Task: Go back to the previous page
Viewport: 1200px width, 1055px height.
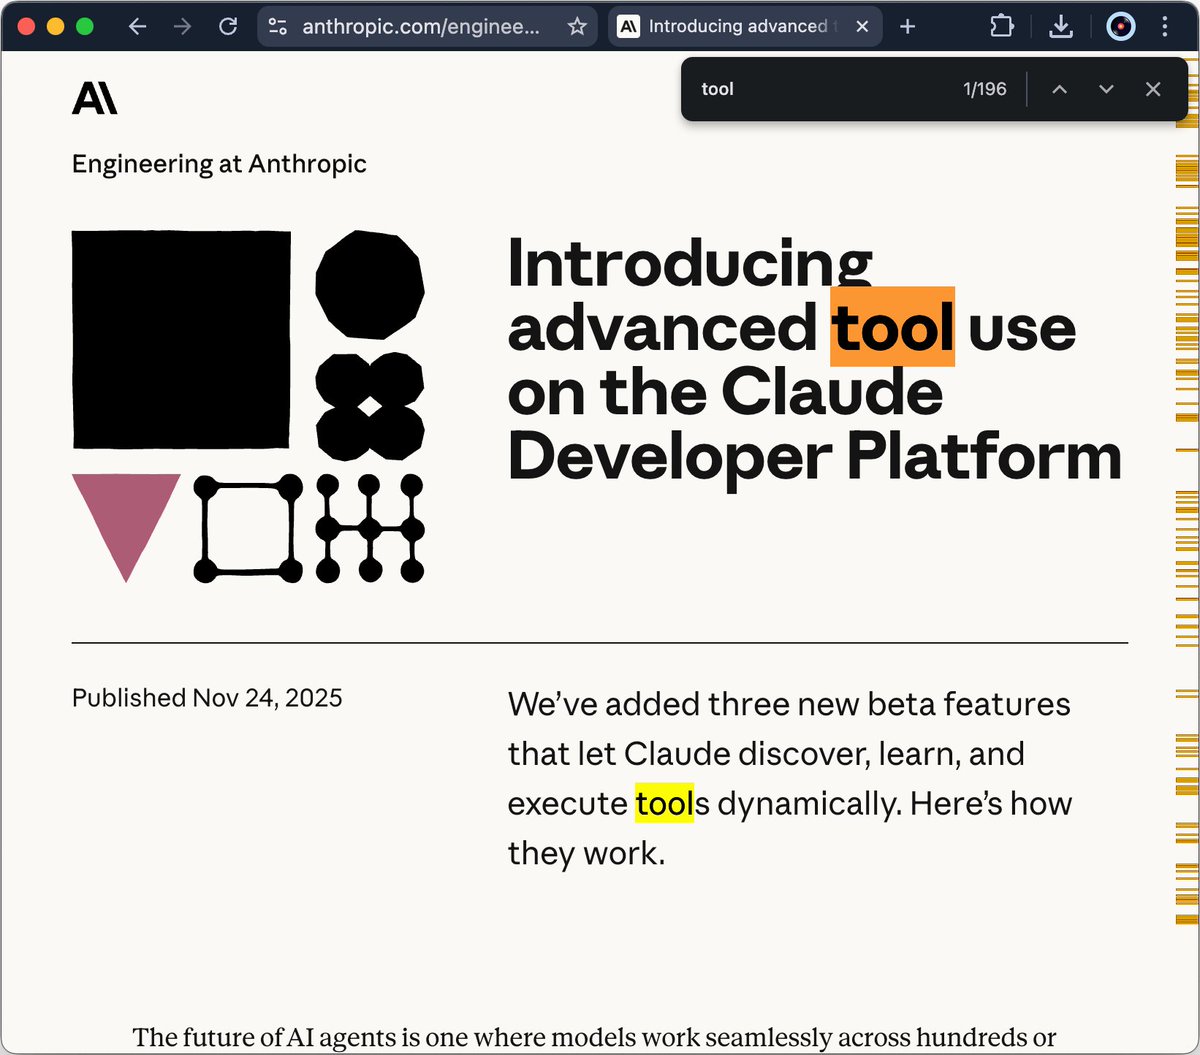Action: (138, 27)
